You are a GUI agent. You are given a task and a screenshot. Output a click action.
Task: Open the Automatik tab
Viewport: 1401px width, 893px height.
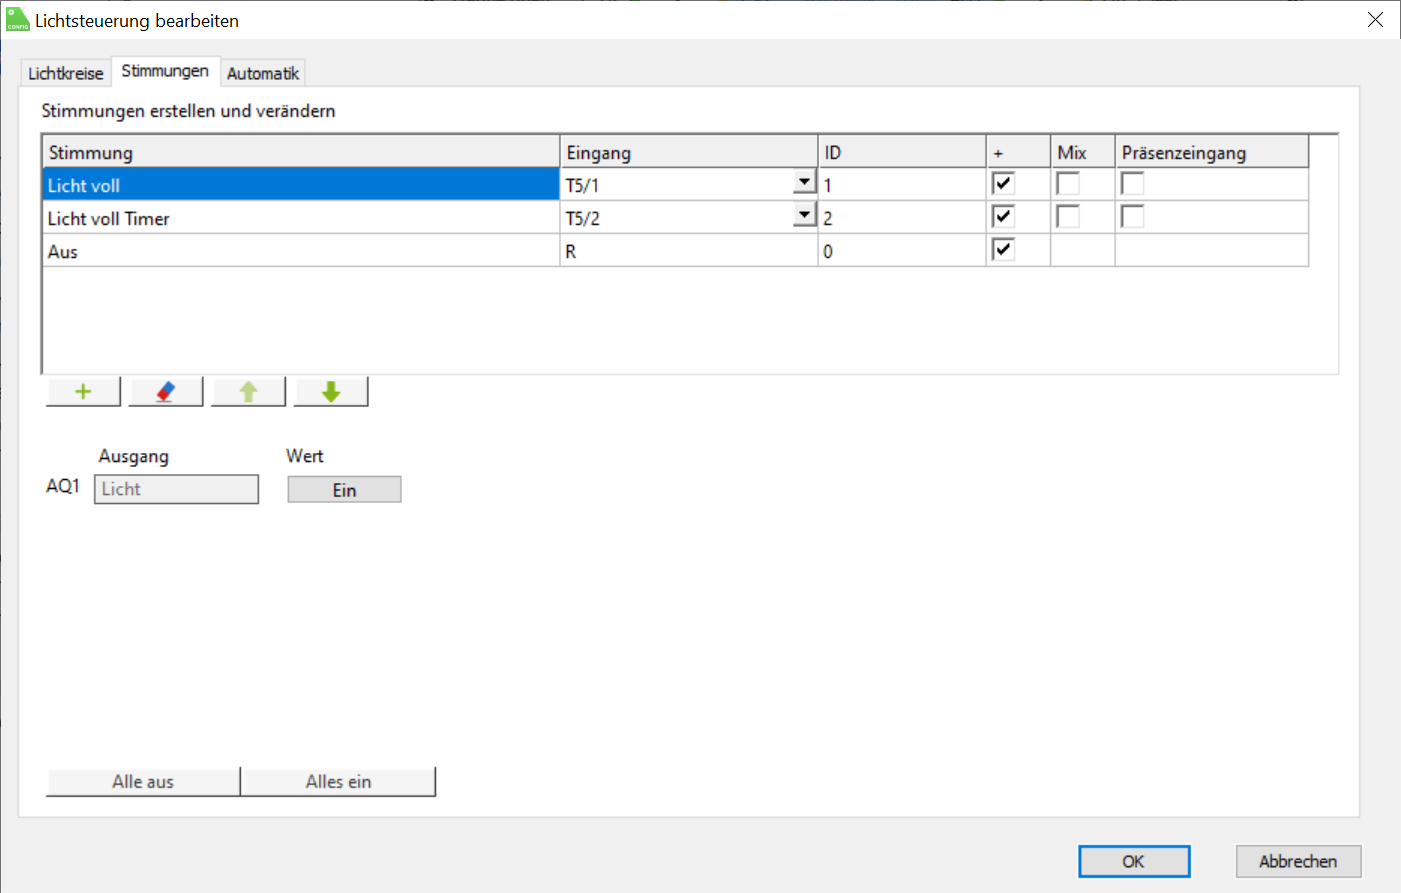point(263,73)
